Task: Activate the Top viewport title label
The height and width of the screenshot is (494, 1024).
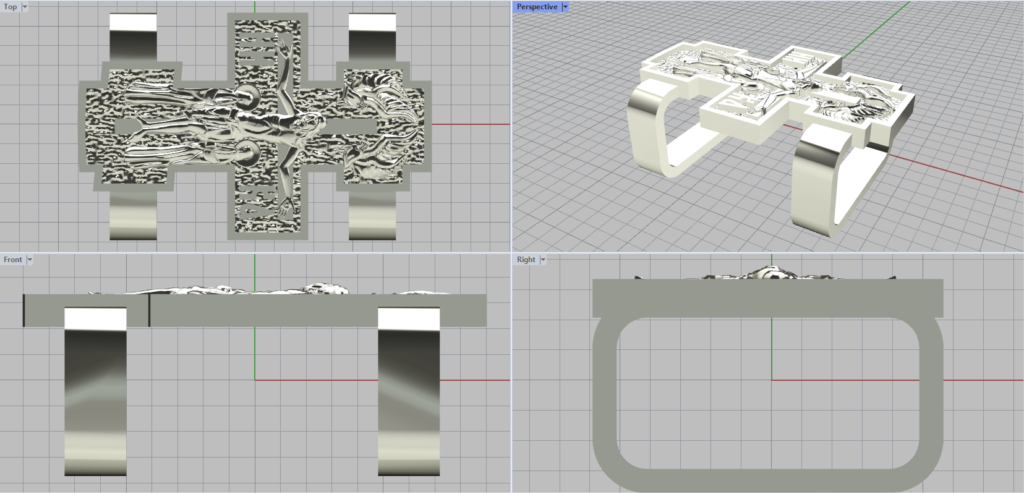Action: pos(10,7)
